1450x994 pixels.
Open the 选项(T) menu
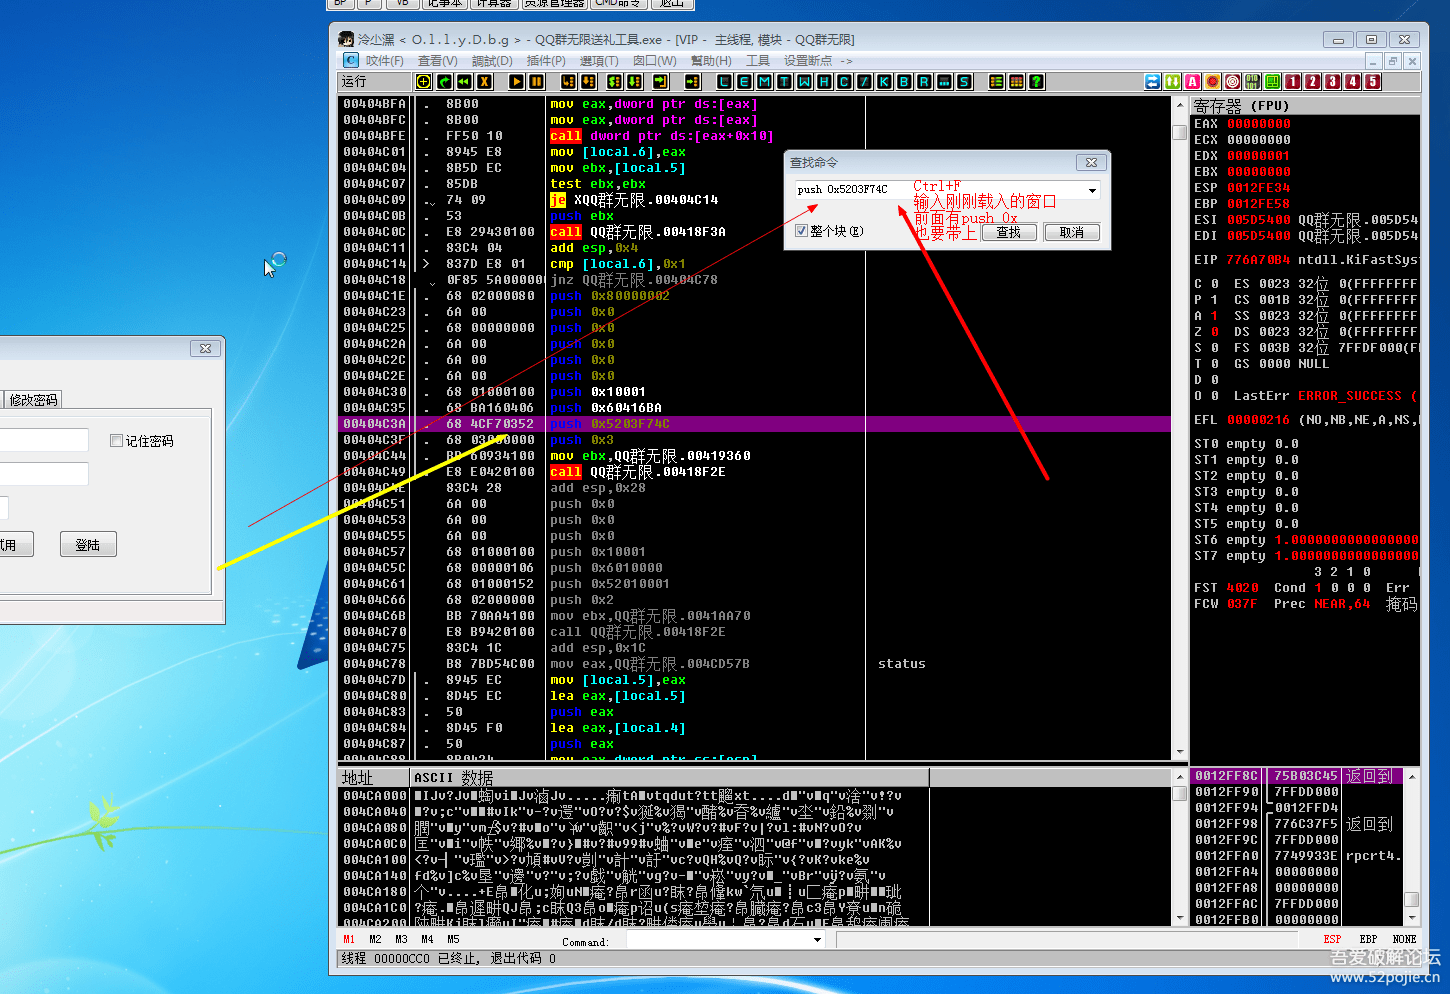[x=599, y=61]
